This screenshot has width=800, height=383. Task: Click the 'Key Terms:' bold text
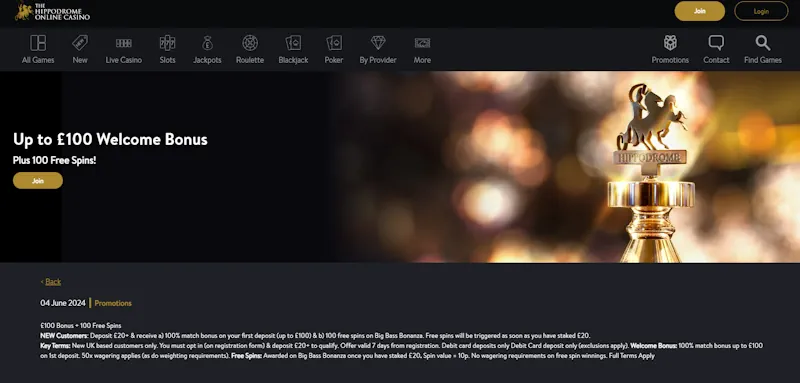55,346
